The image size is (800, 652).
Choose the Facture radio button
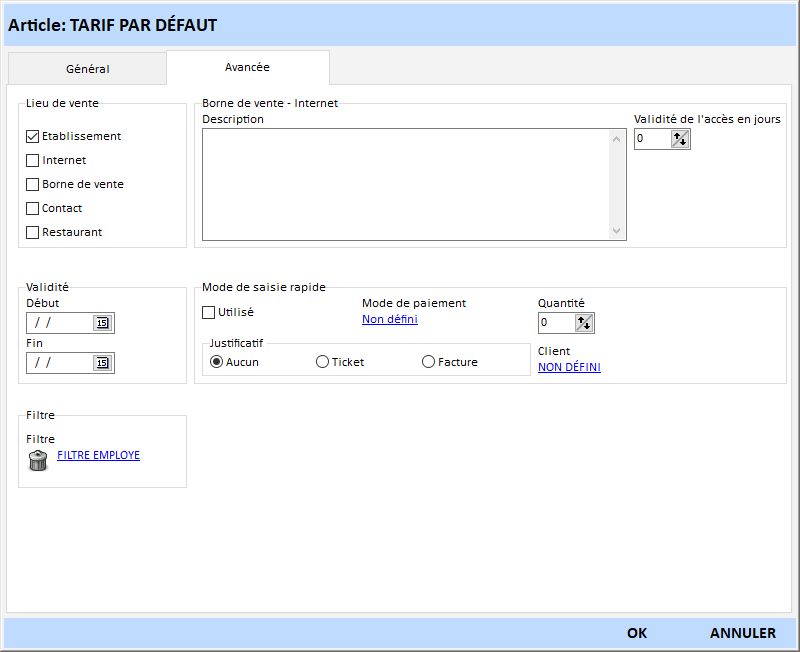pos(428,362)
